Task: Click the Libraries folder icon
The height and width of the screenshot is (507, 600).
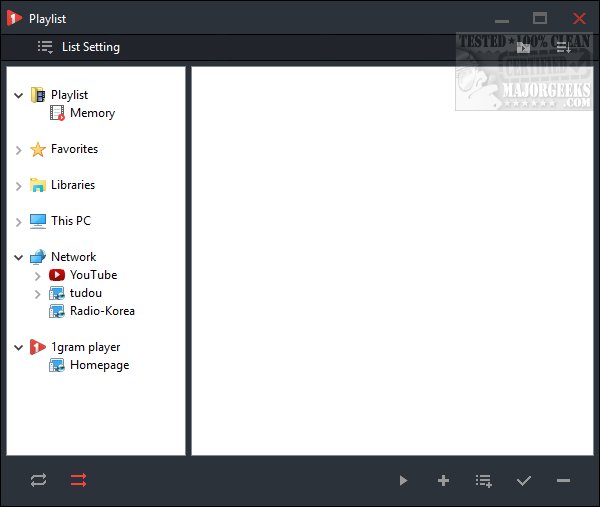Action: pos(38,185)
